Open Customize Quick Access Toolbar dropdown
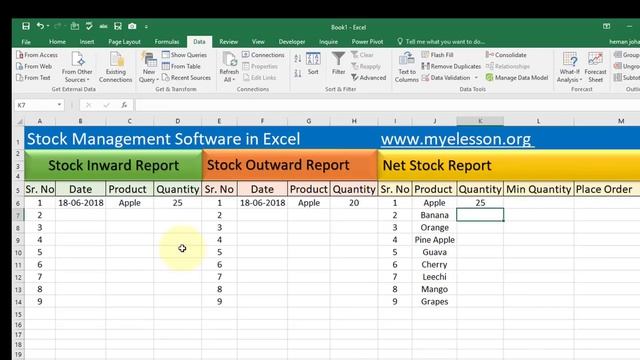 [146, 27]
